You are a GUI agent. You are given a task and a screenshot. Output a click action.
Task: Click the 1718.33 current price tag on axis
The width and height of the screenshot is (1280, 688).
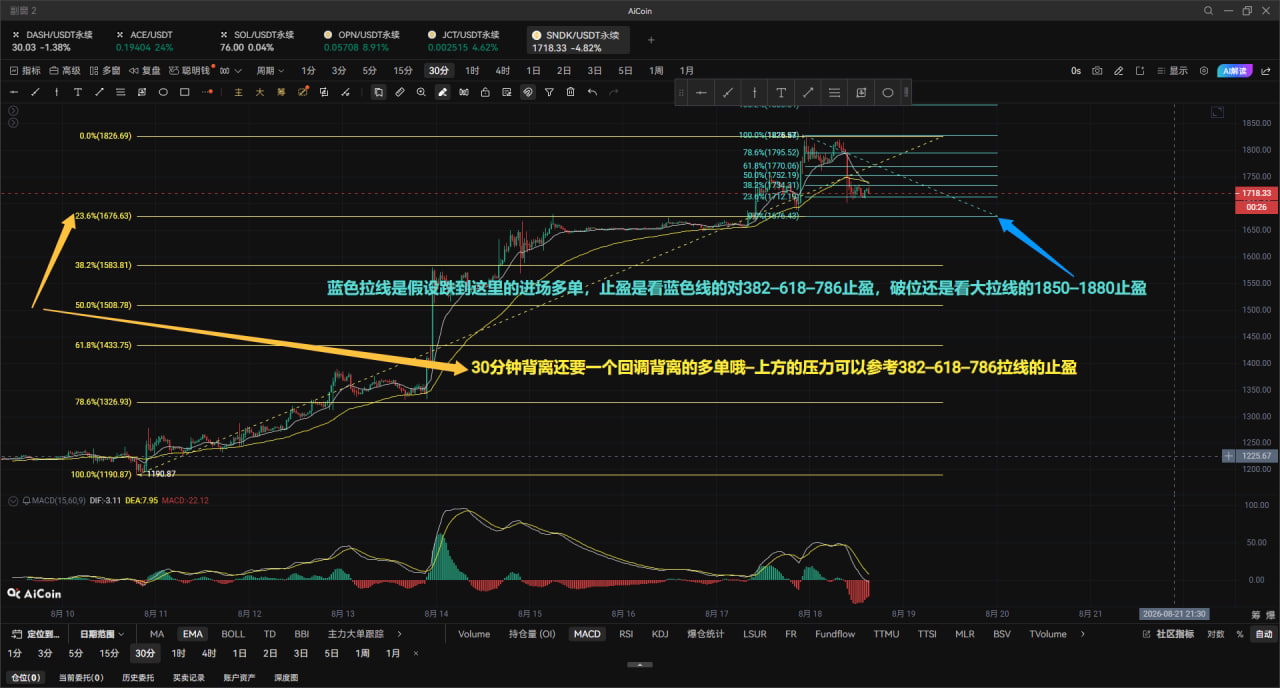click(1258, 192)
